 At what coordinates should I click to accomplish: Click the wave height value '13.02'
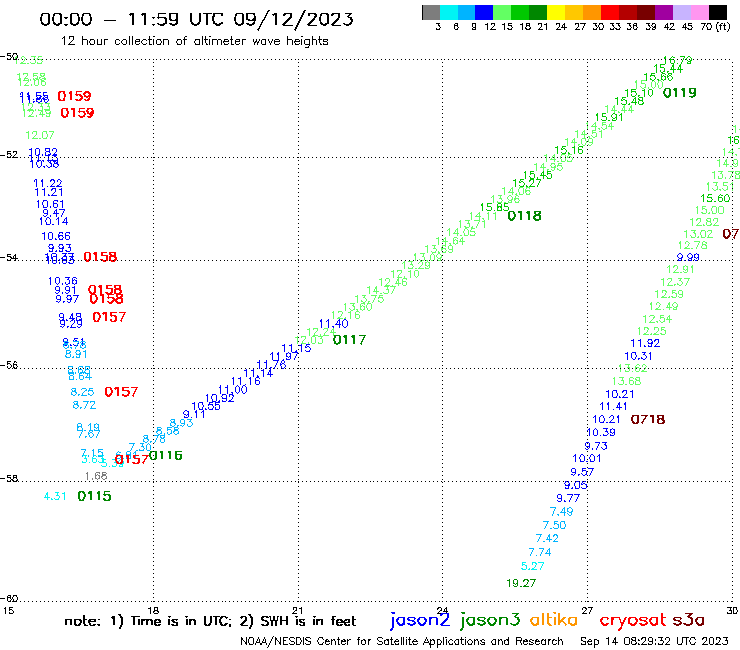click(x=698, y=234)
